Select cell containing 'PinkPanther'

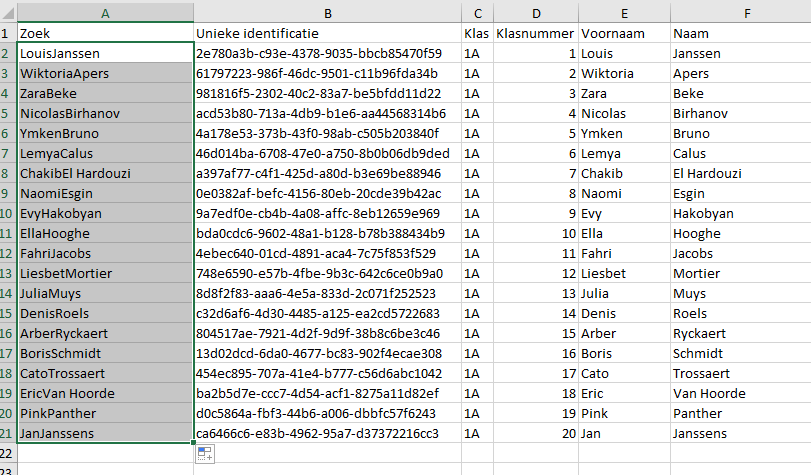106,413
